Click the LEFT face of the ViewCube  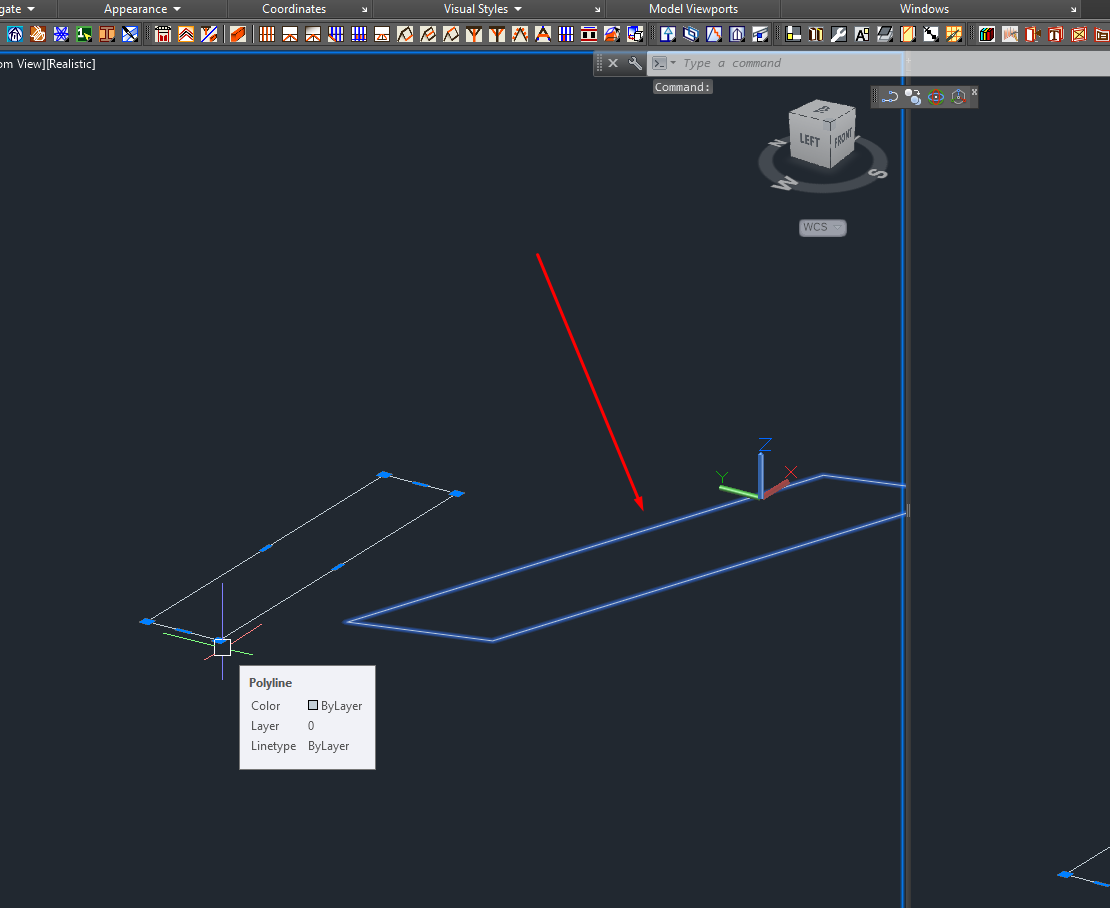(810, 140)
